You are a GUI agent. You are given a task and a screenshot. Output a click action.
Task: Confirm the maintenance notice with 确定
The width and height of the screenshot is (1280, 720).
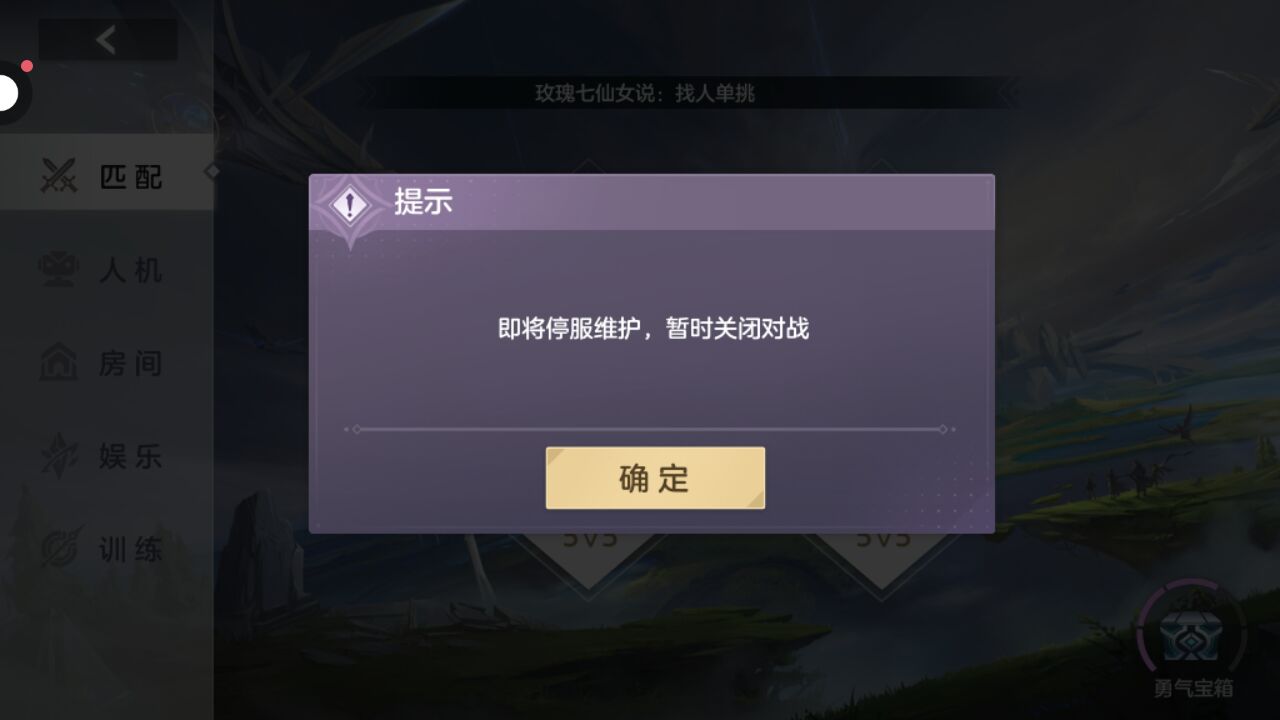pyautogui.click(x=655, y=478)
